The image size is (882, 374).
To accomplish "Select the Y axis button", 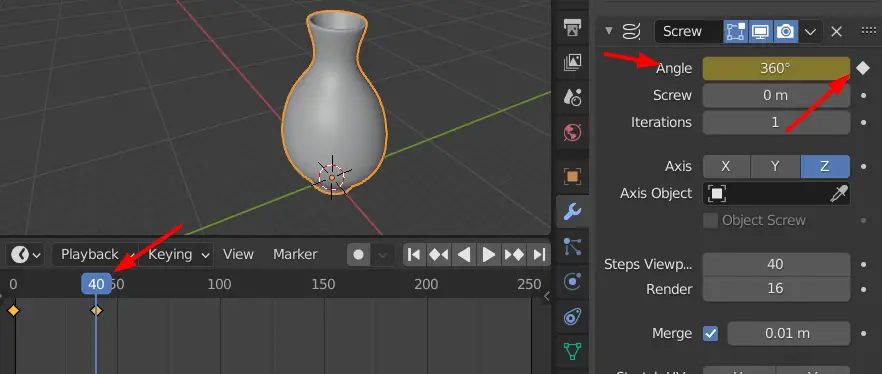I will (x=775, y=166).
